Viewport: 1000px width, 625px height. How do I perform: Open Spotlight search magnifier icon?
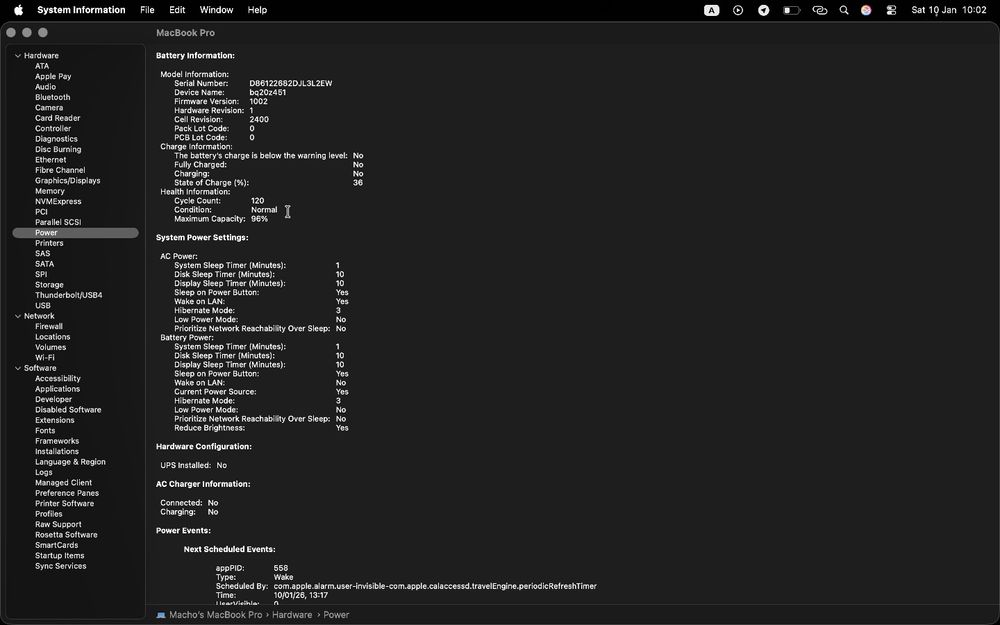click(844, 10)
